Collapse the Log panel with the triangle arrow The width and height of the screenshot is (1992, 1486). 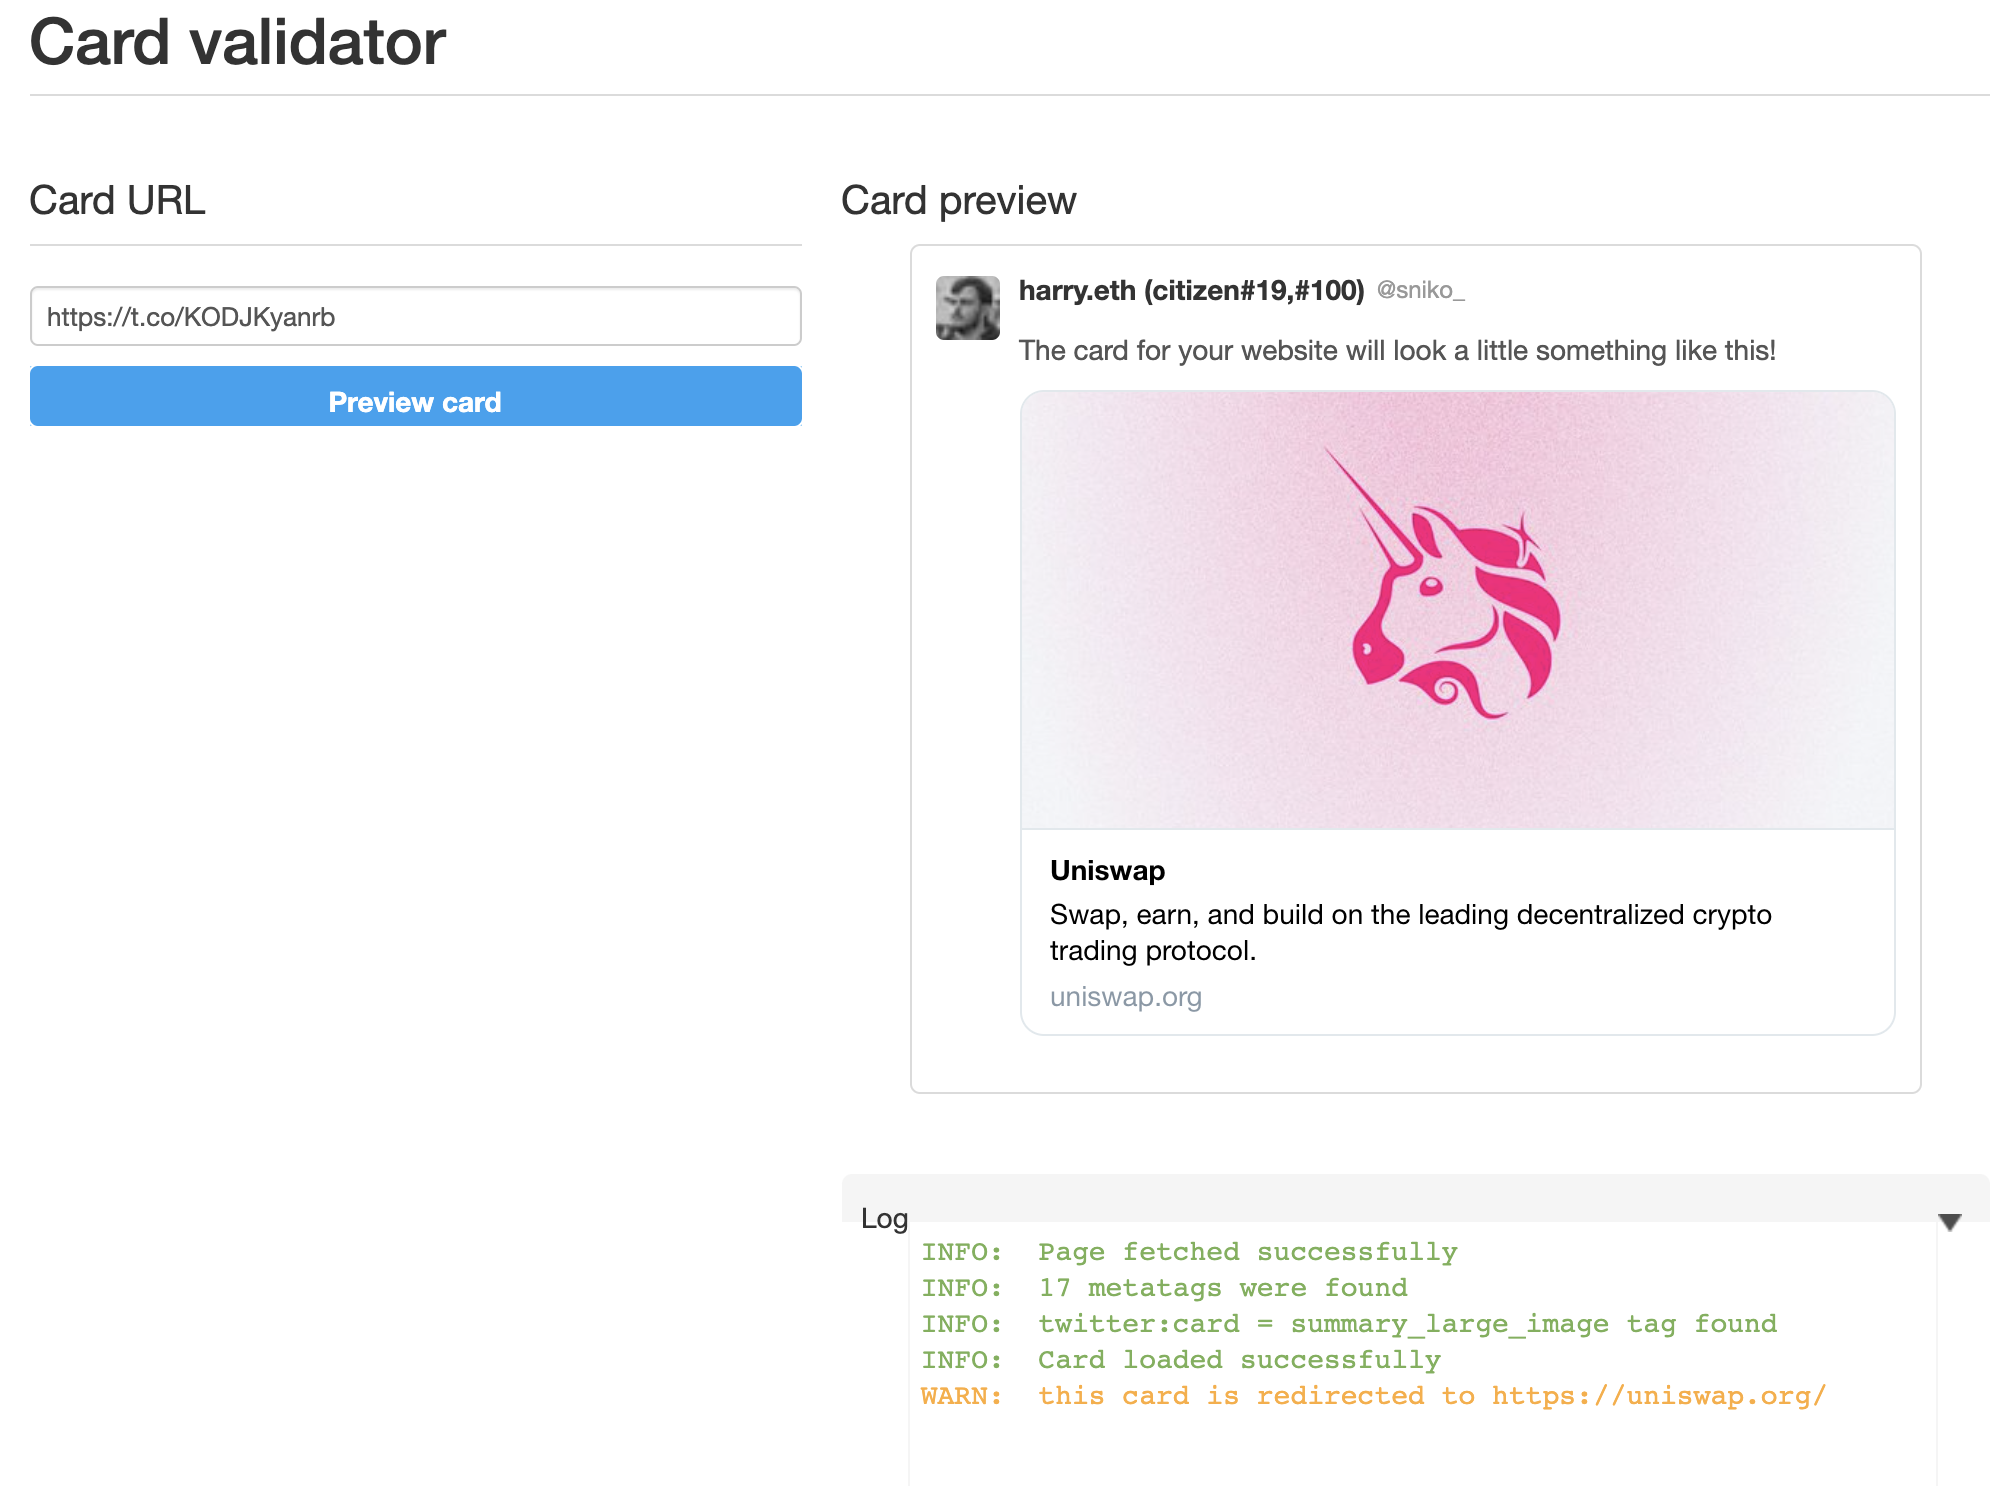1949,1222
